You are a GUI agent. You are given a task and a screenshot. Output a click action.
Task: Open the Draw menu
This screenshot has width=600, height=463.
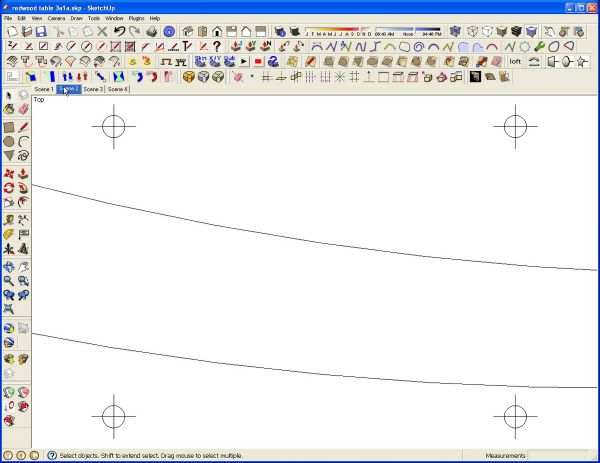[77, 18]
